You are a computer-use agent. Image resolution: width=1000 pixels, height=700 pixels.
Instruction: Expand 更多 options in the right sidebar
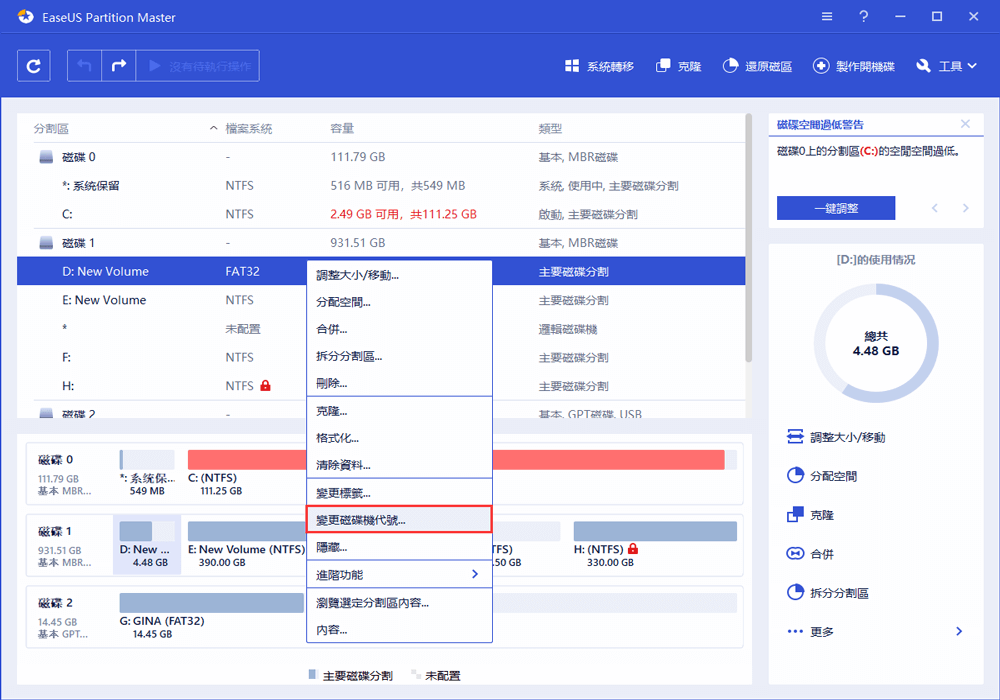[875, 632]
